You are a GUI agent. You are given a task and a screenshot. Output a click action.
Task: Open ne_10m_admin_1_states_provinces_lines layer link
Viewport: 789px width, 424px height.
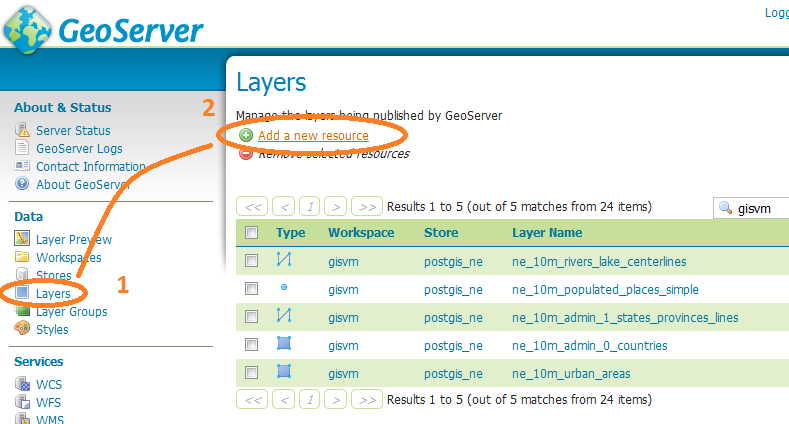pos(625,318)
